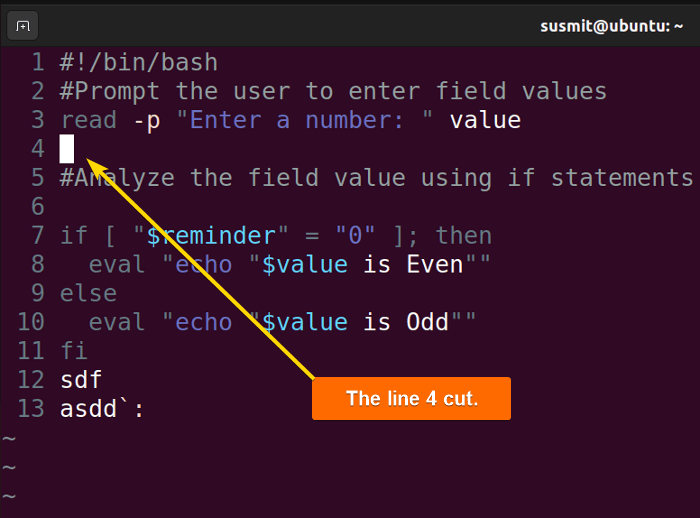The height and width of the screenshot is (518, 700).
Task: Click the susmit@ubuntu window title
Action: click(611, 26)
